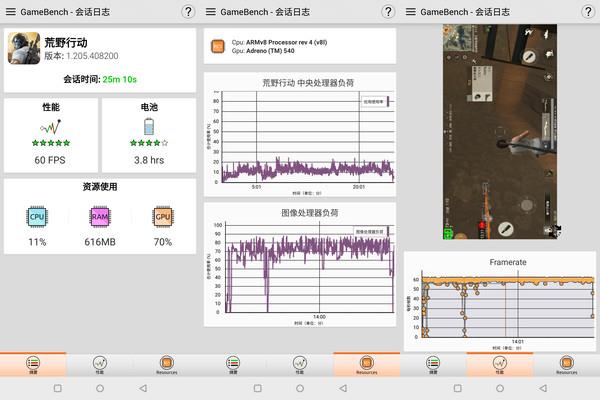The image size is (600, 400).
Task: Tap the legend box in GPU load chart
Action: point(372,232)
